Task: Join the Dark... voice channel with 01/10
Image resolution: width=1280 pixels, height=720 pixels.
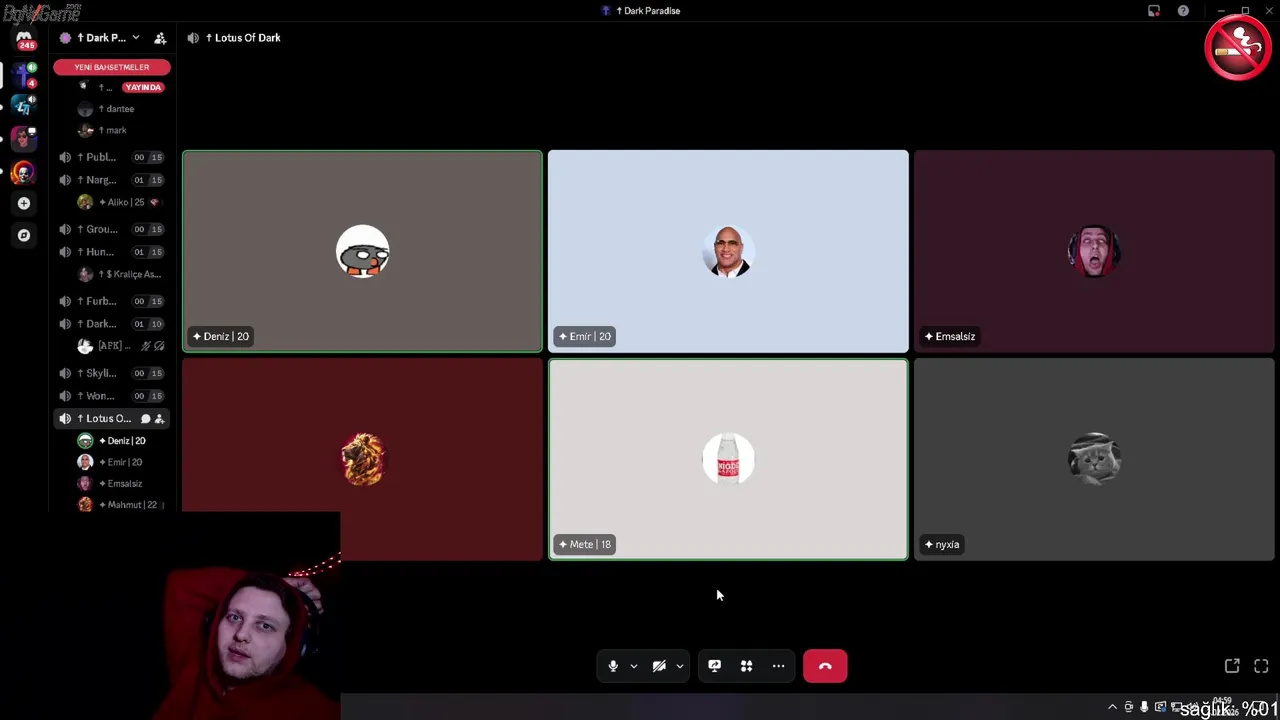Action: pos(110,324)
